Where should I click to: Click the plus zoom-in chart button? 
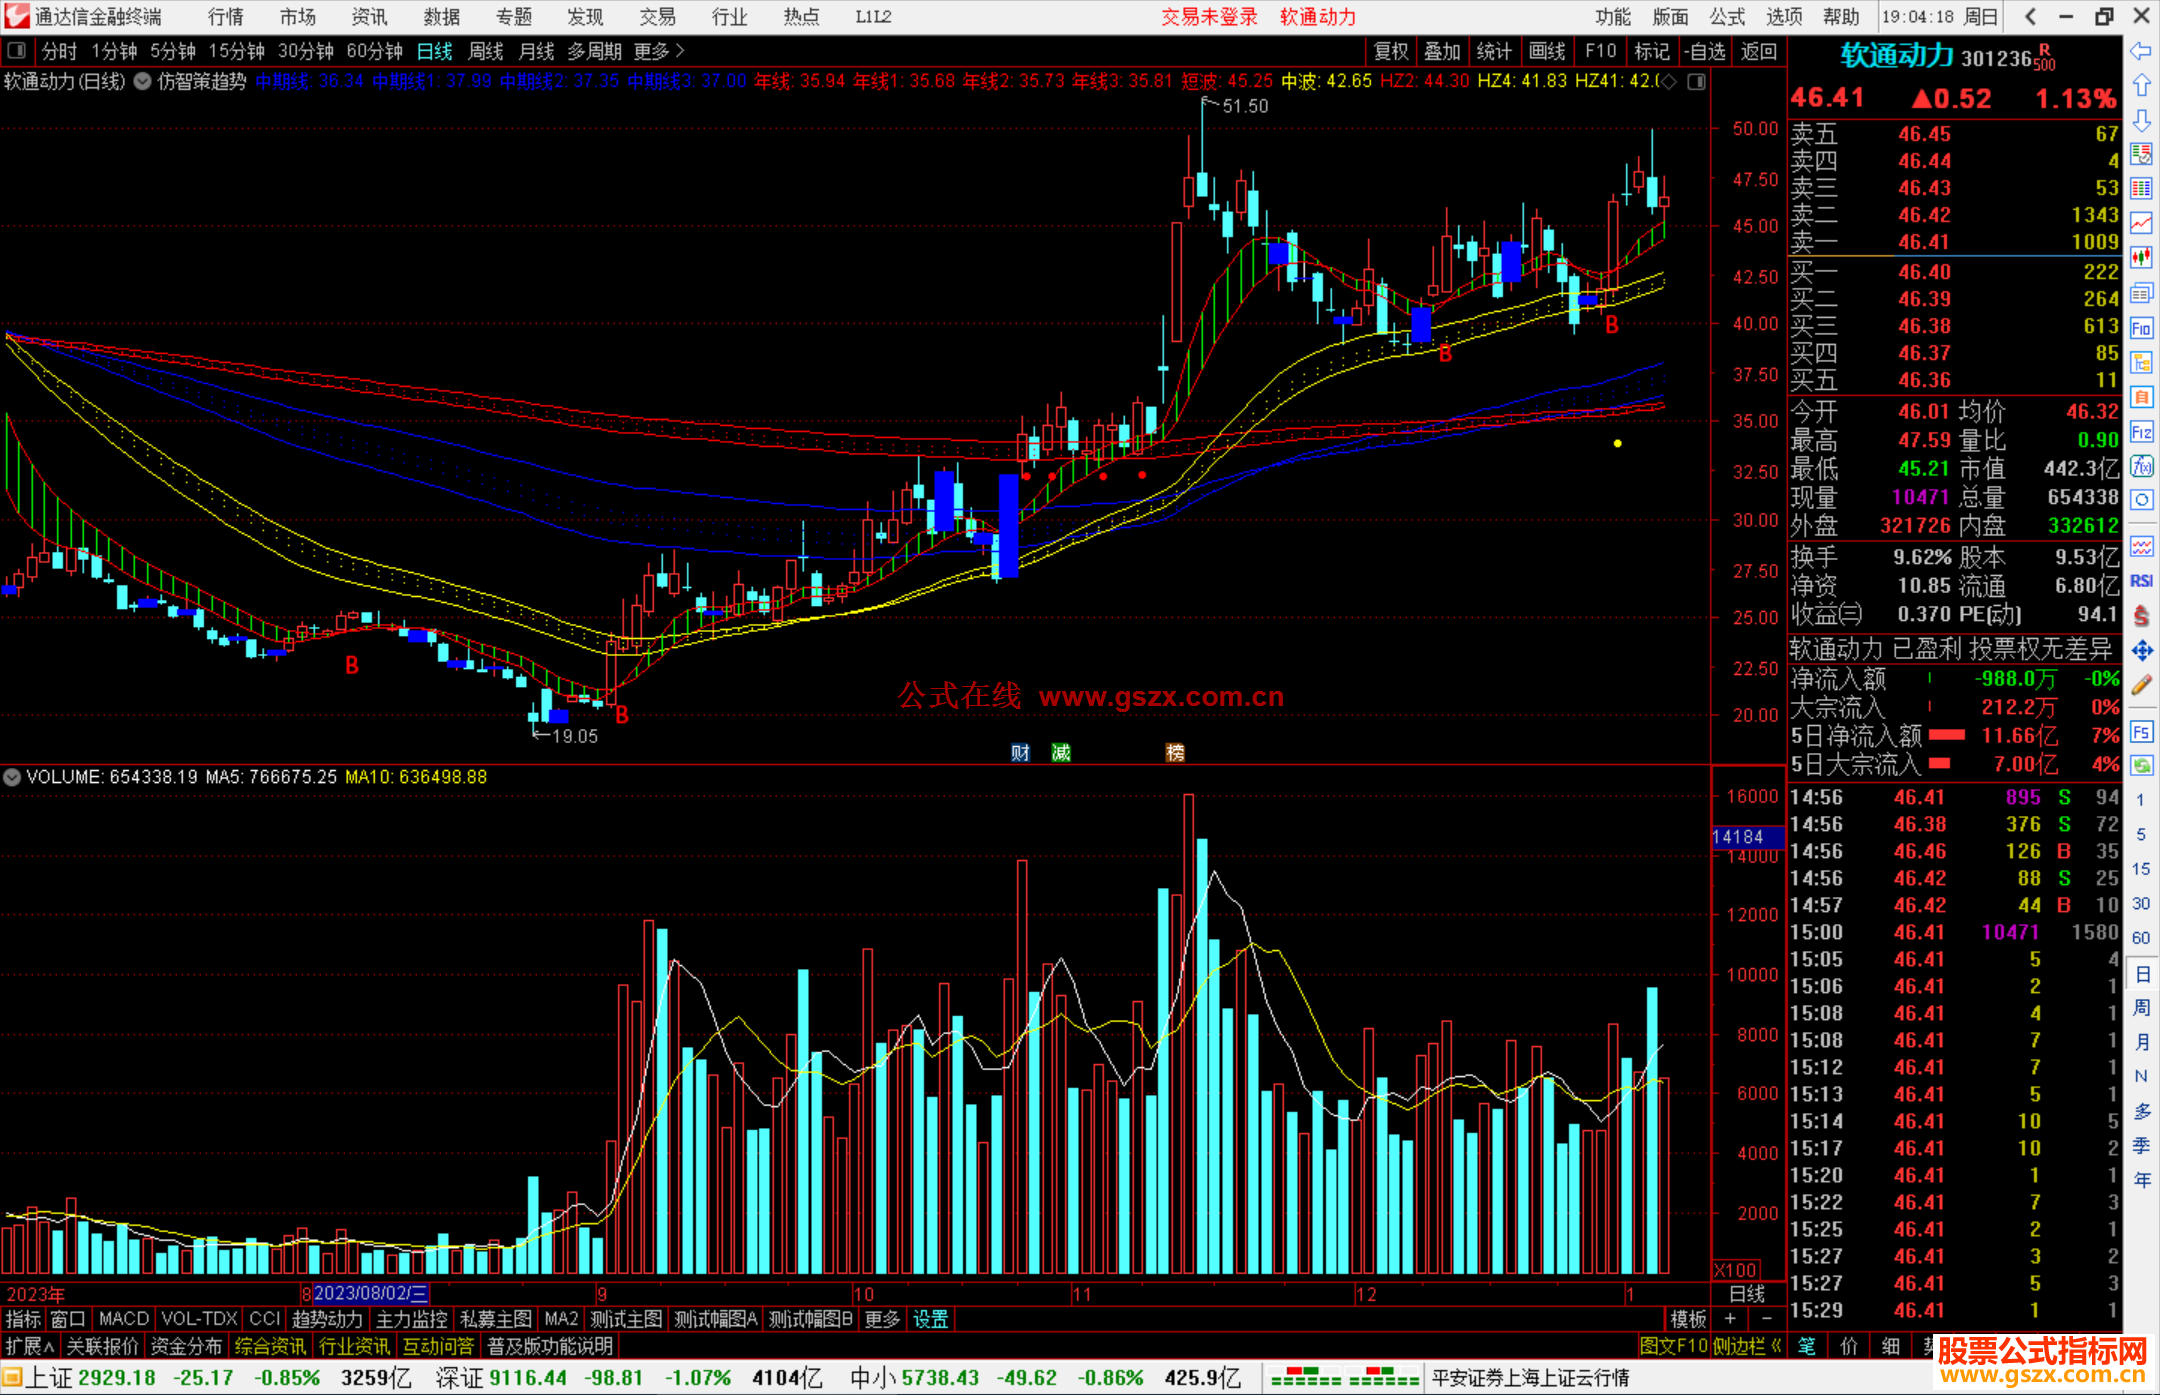[x=1730, y=1319]
